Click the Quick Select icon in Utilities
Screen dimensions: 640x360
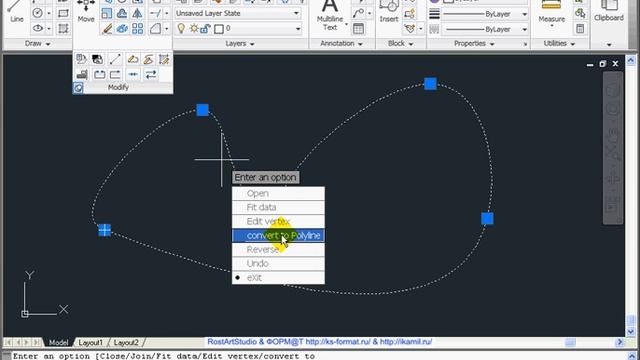580,13
